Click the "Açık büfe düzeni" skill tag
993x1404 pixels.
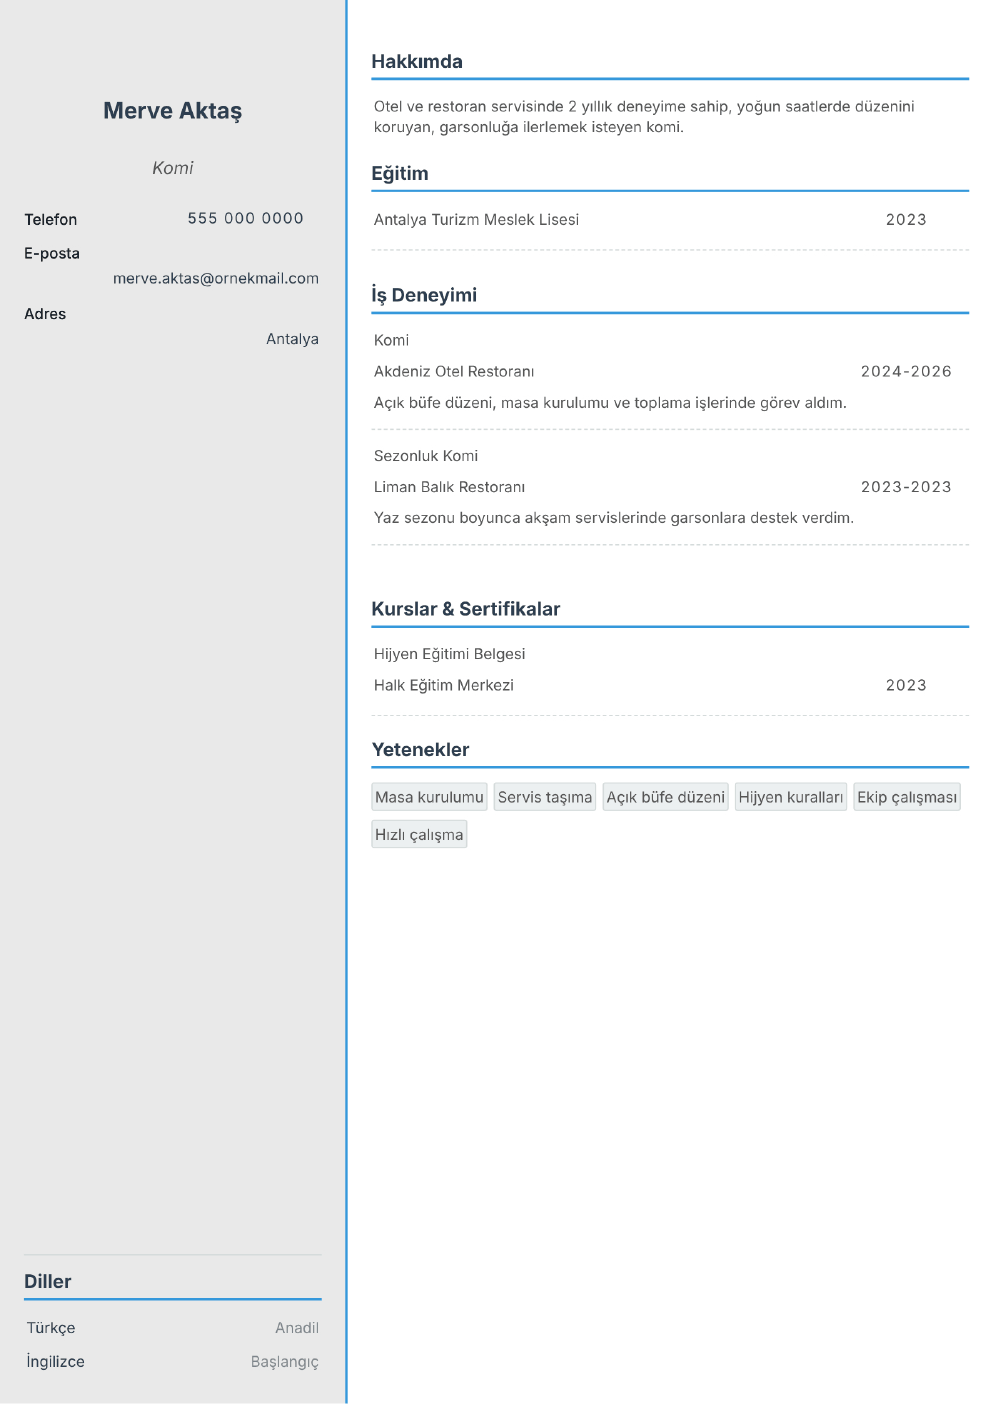pos(665,797)
